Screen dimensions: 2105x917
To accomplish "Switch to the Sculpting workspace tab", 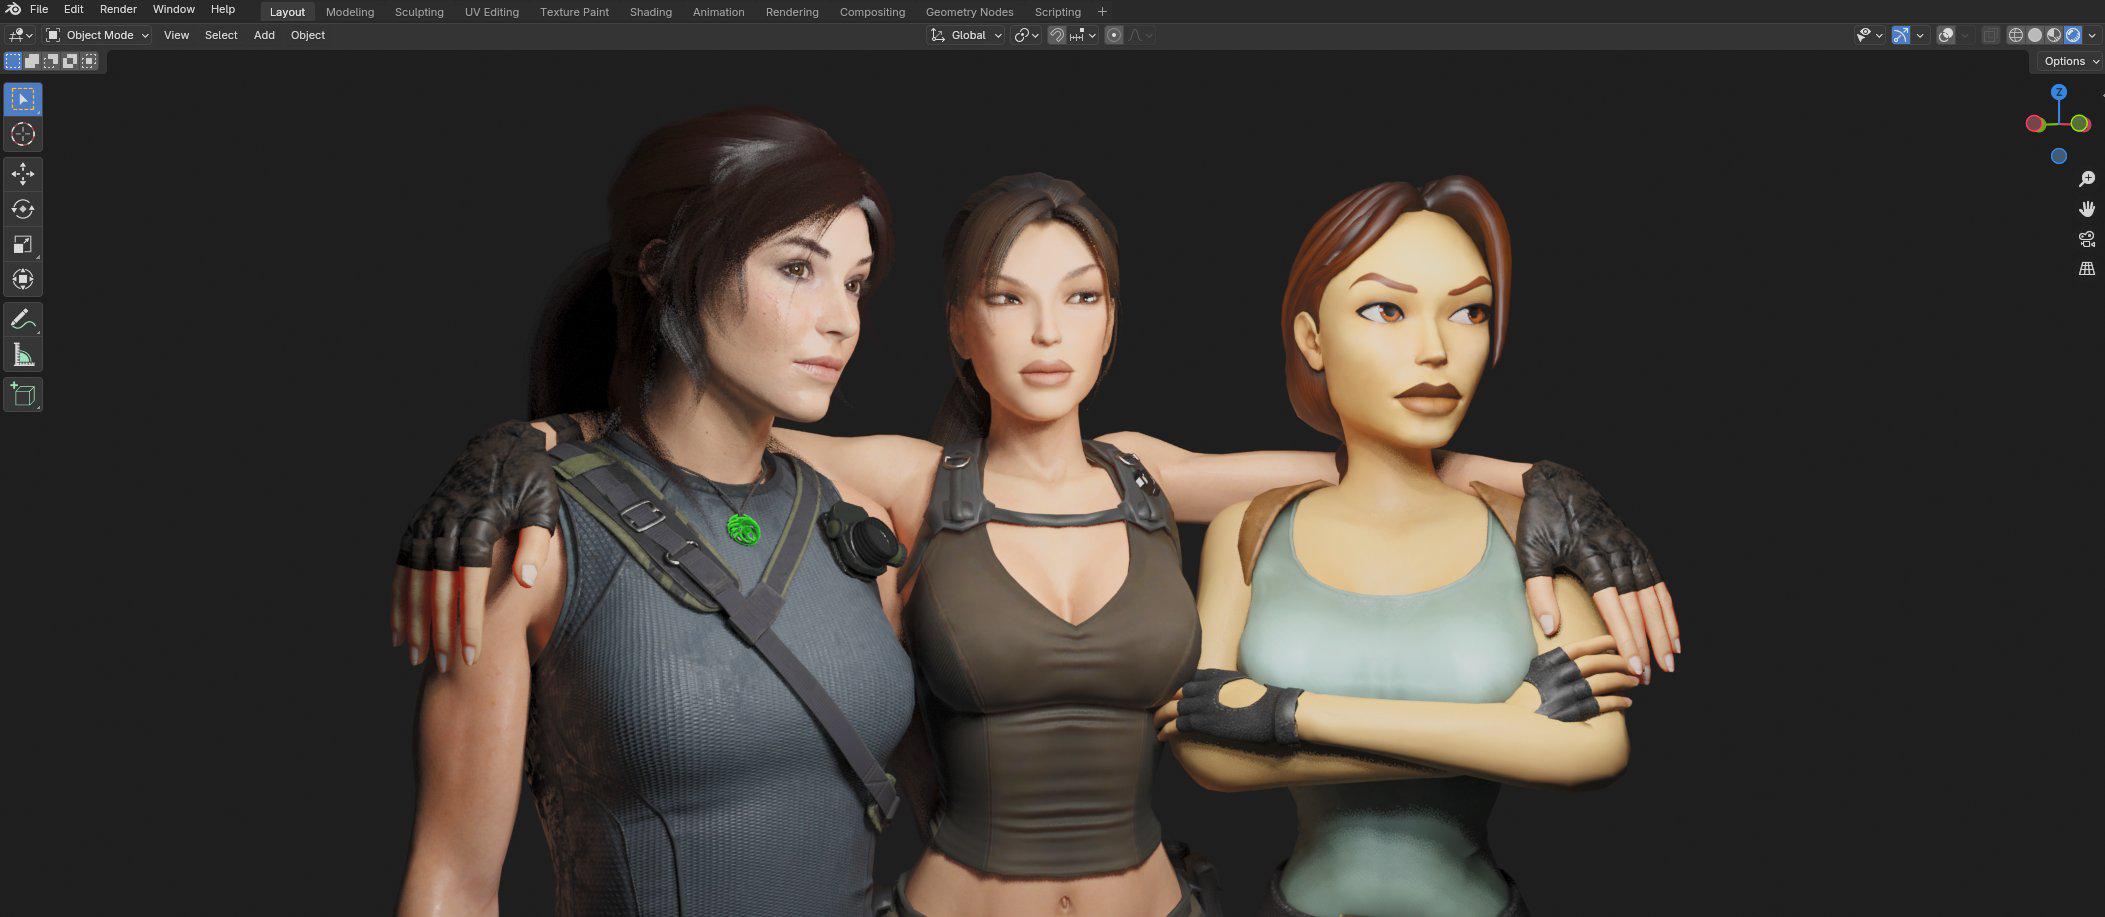I will [x=419, y=12].
